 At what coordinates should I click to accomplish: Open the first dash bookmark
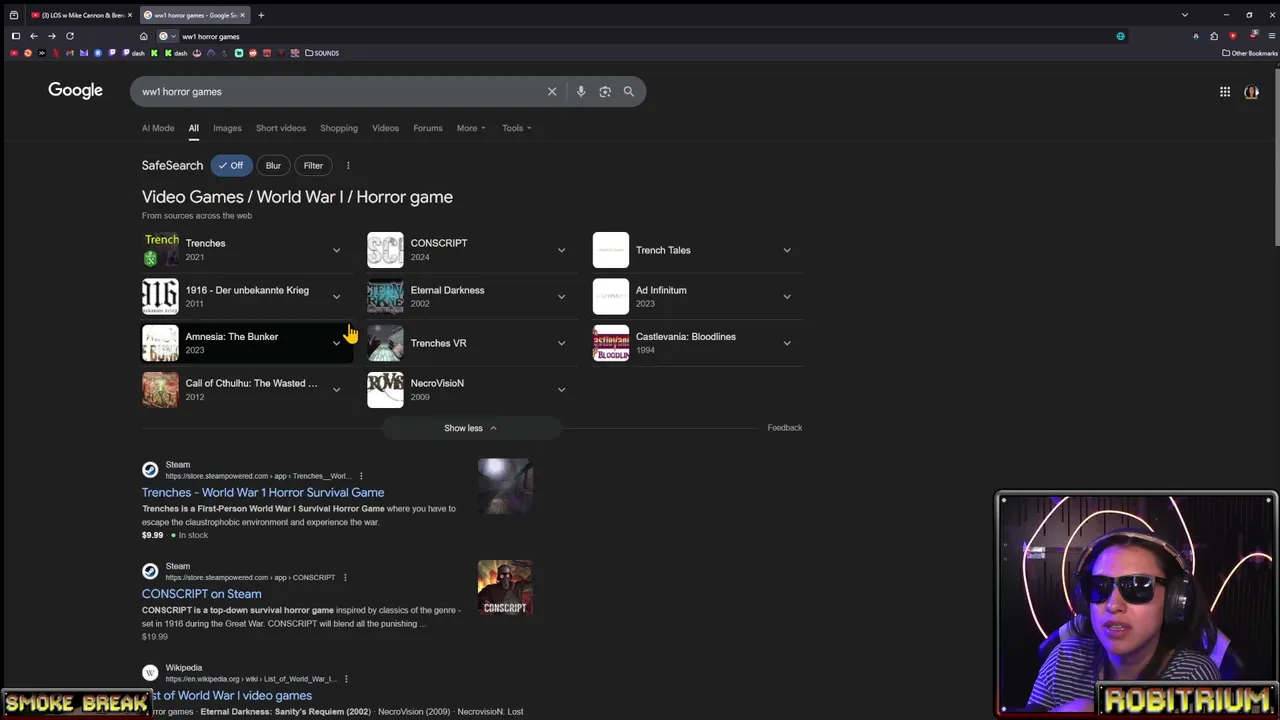pyautogui.click(x=134, y=53)
